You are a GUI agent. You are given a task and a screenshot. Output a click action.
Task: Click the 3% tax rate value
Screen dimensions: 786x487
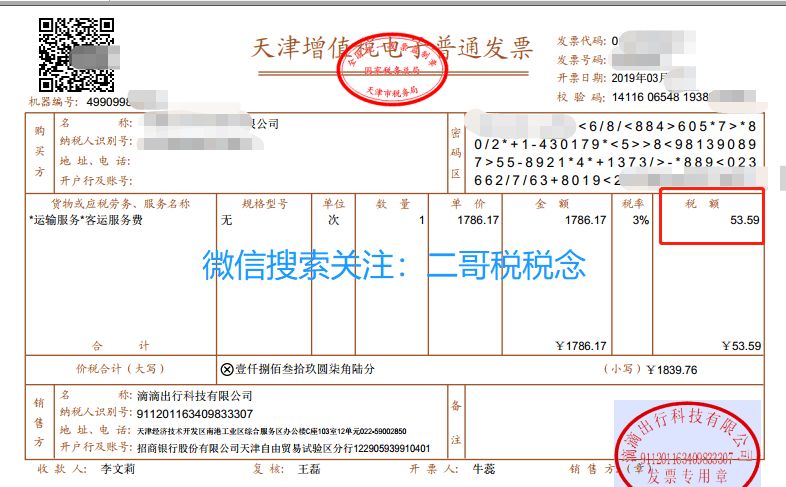(639, 220)
